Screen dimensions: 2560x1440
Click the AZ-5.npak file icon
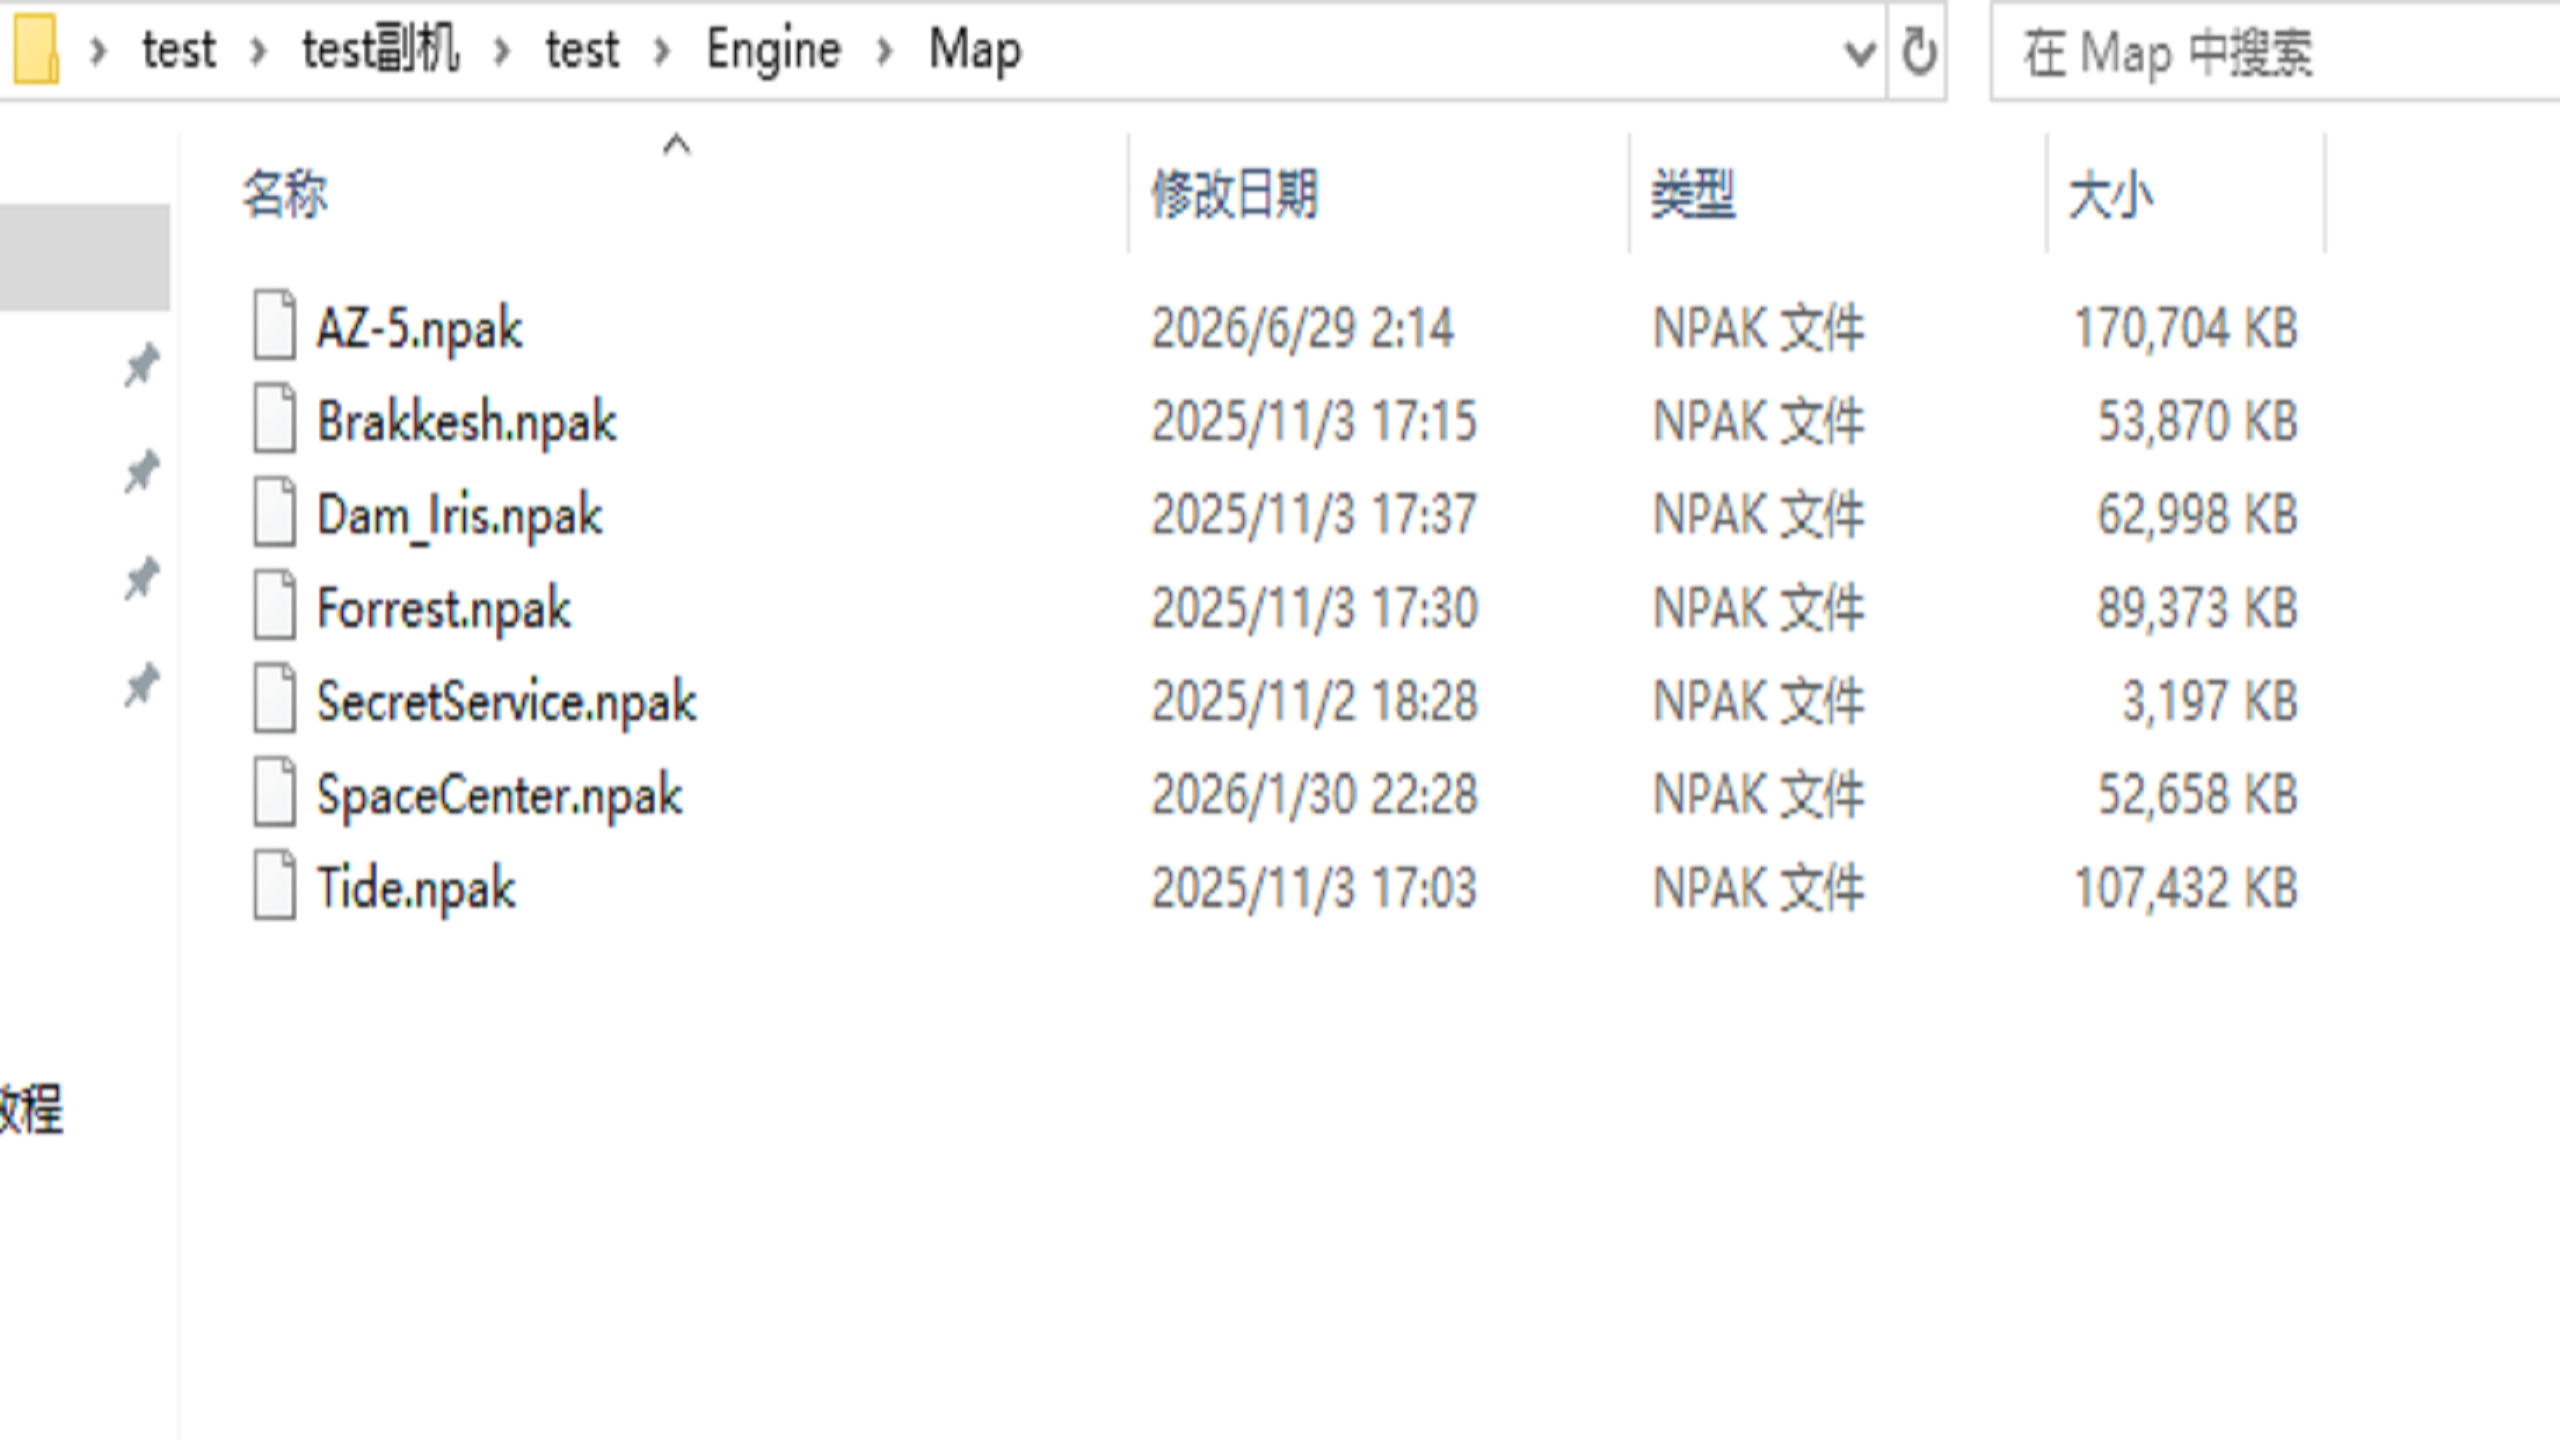274,324
